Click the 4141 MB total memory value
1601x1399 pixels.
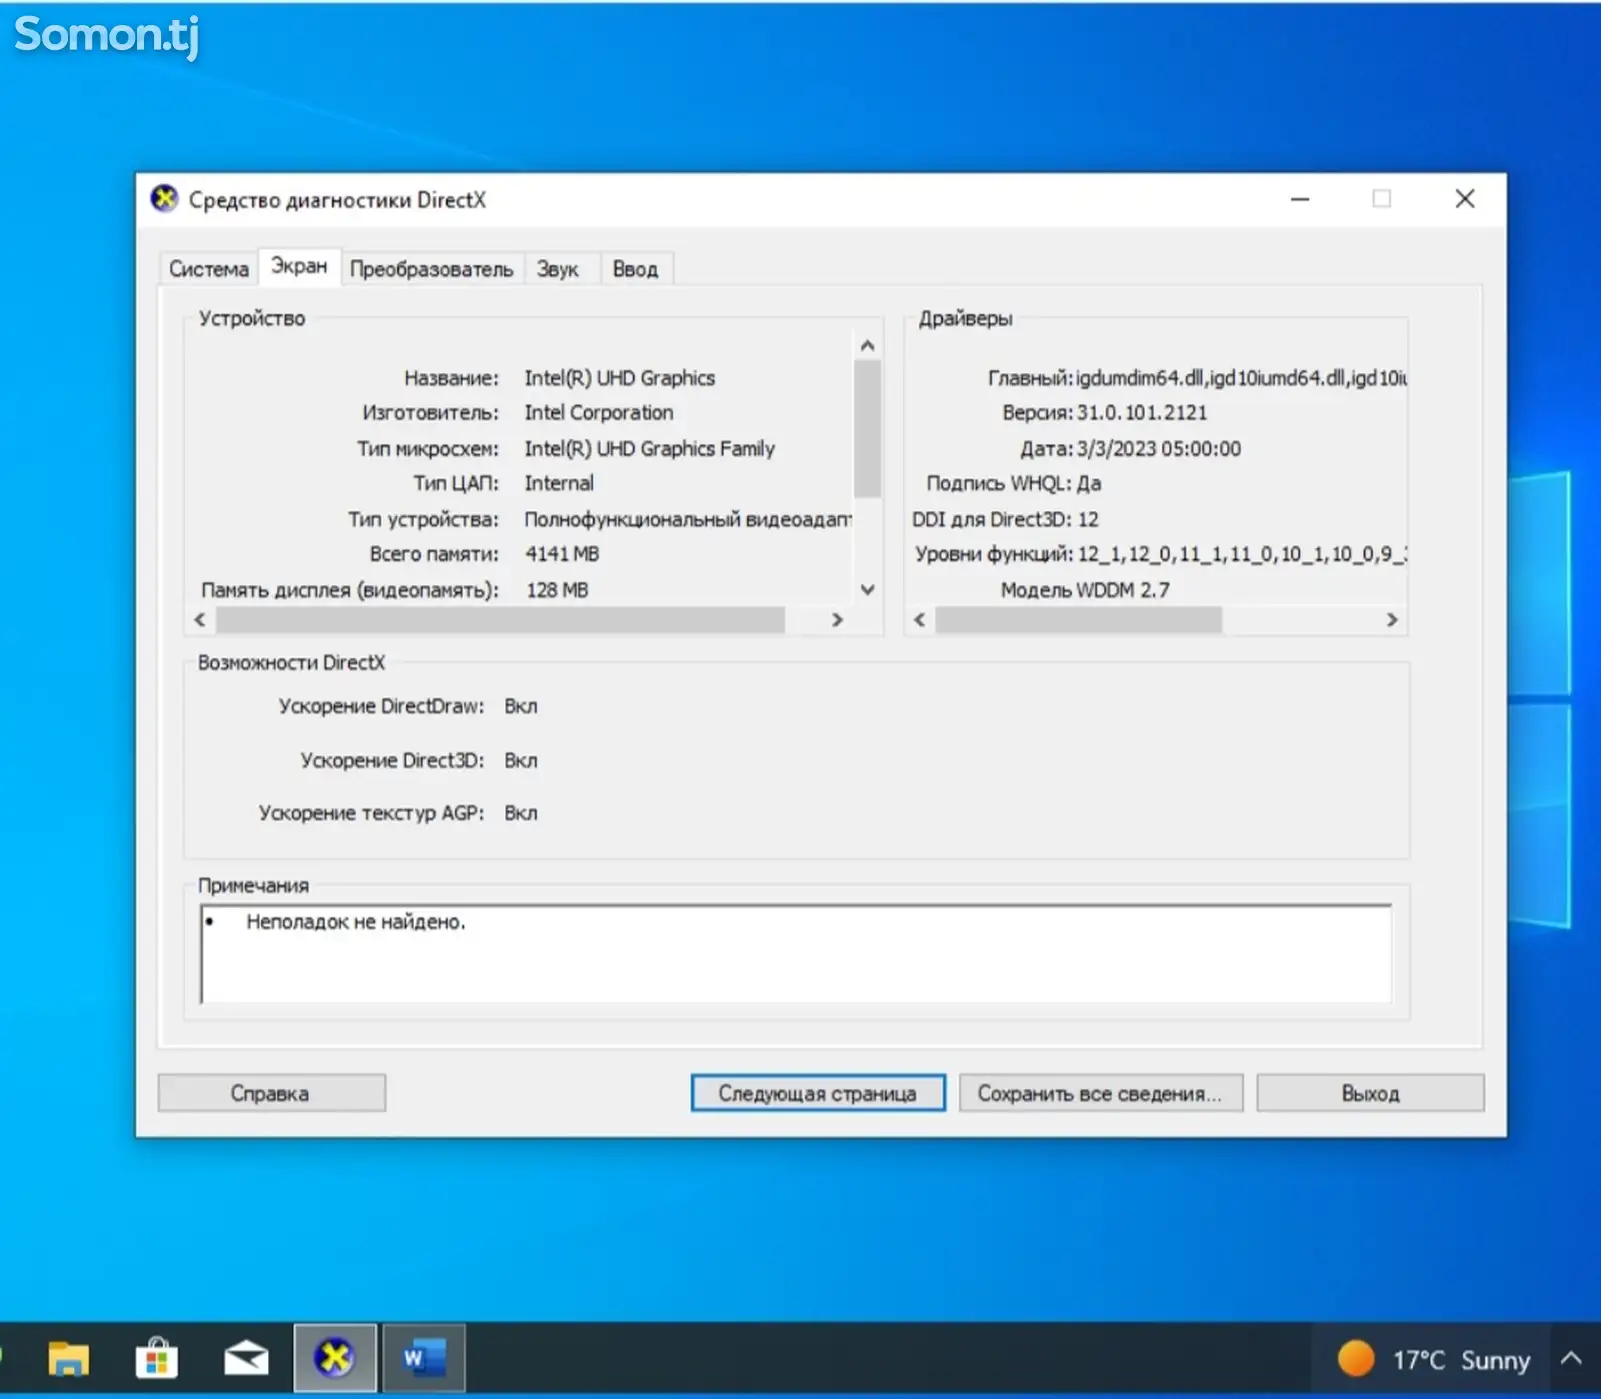[x=562, y=554]
